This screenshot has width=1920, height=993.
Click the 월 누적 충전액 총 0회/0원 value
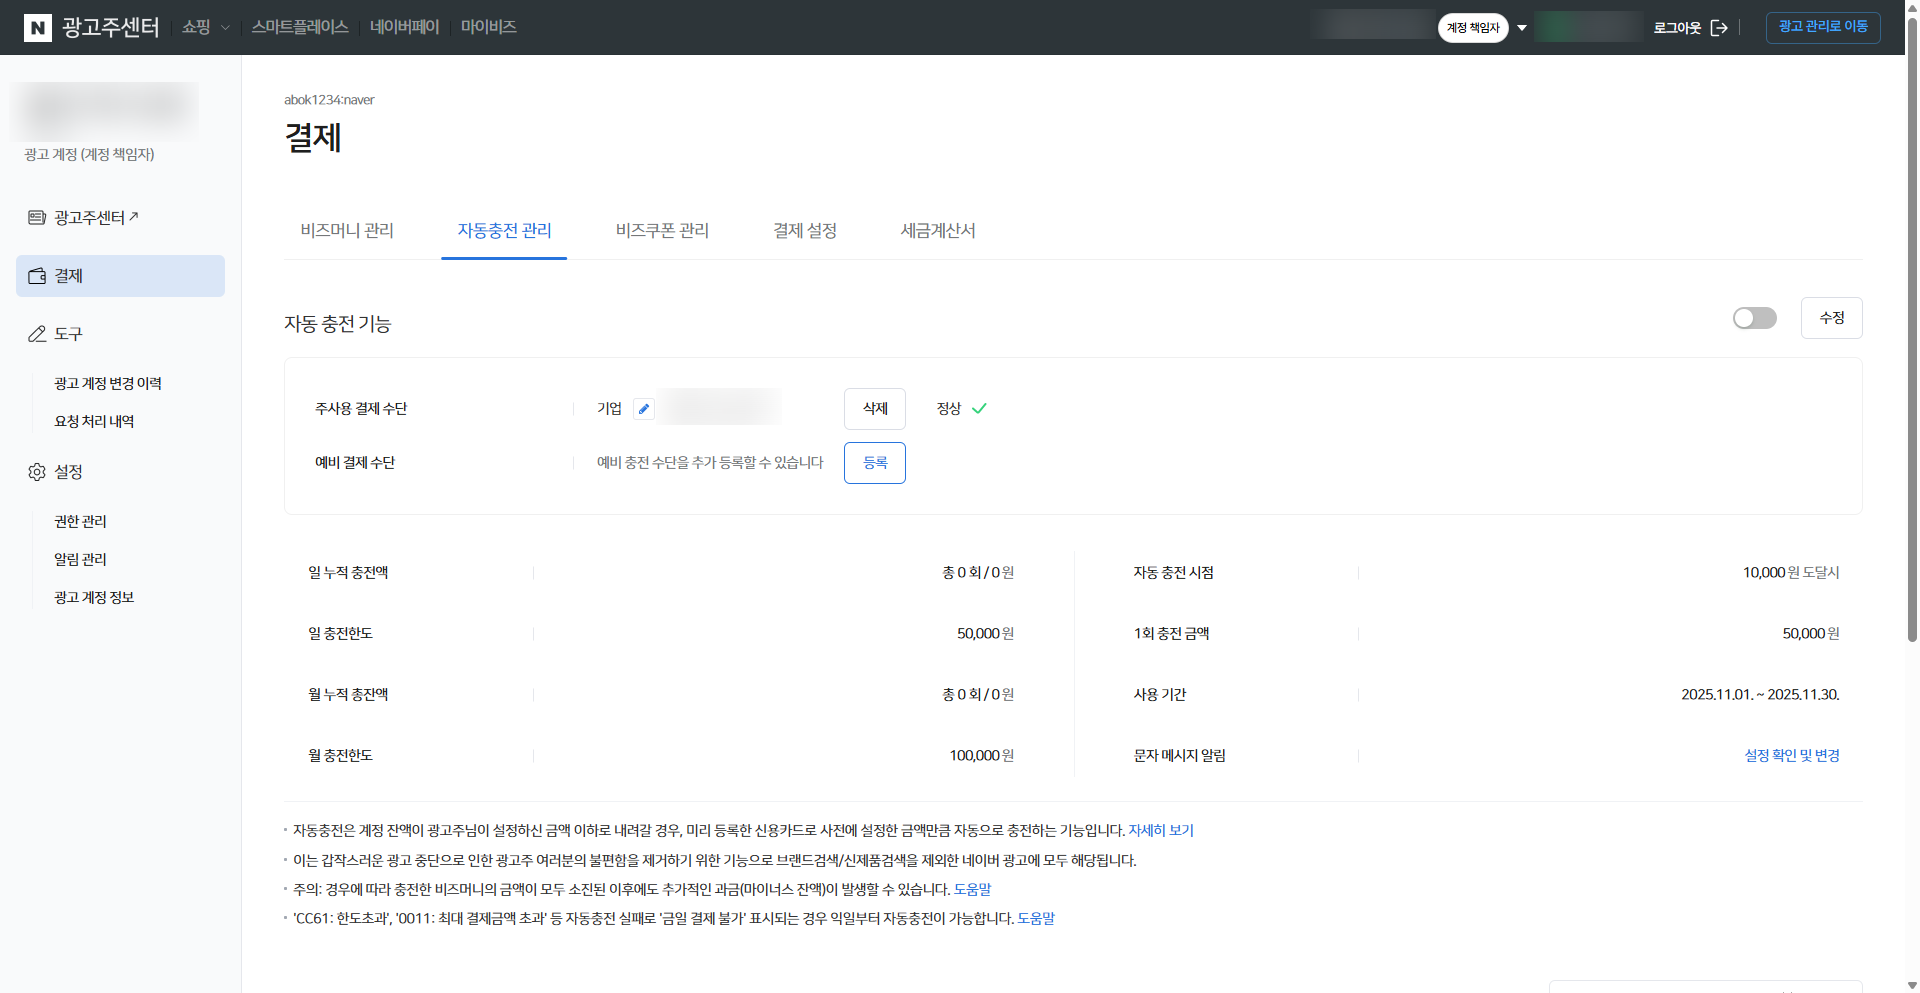978,695
